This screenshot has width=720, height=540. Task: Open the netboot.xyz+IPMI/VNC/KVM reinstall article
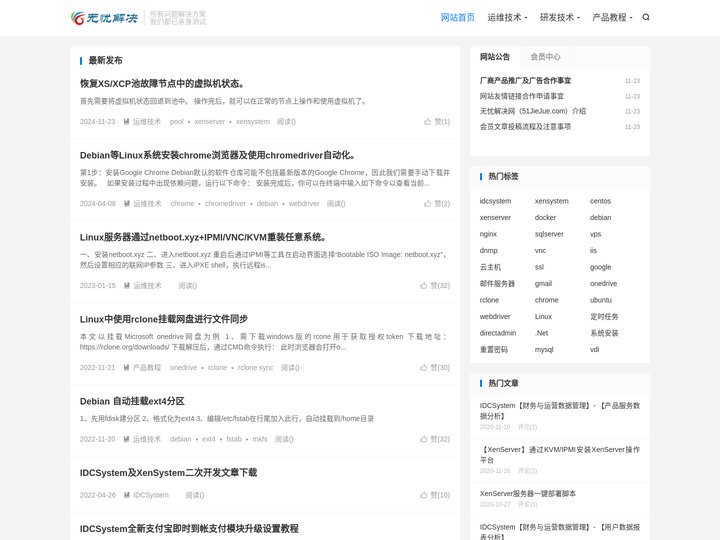204,237
